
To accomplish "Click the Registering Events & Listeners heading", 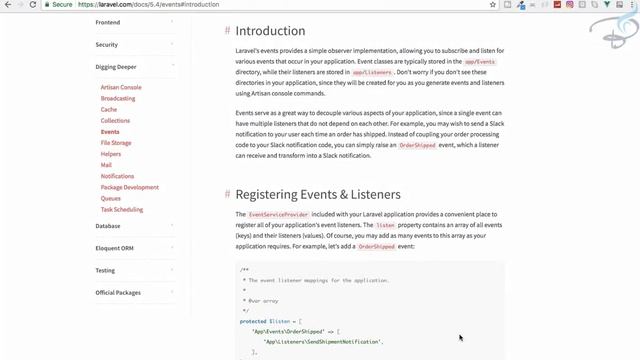I will point(318,194).
